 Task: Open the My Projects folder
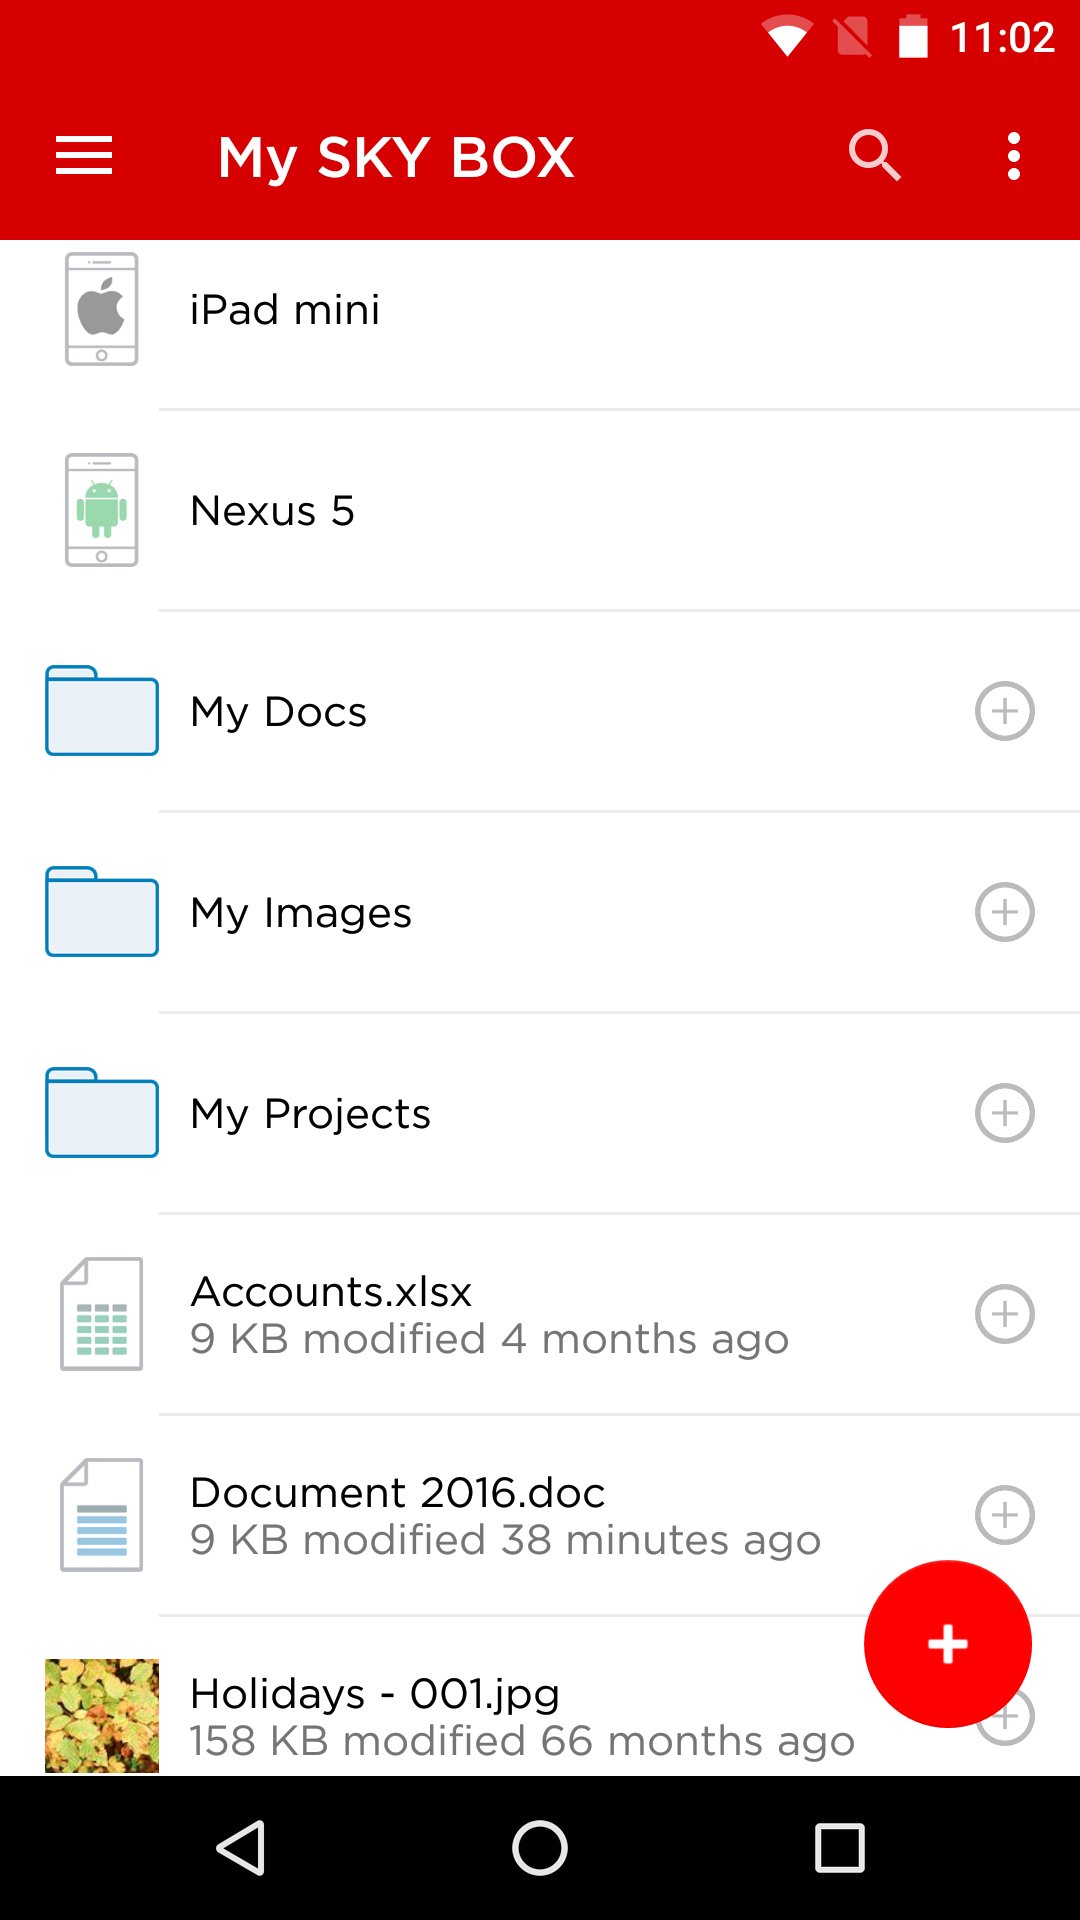(310, 1114)
